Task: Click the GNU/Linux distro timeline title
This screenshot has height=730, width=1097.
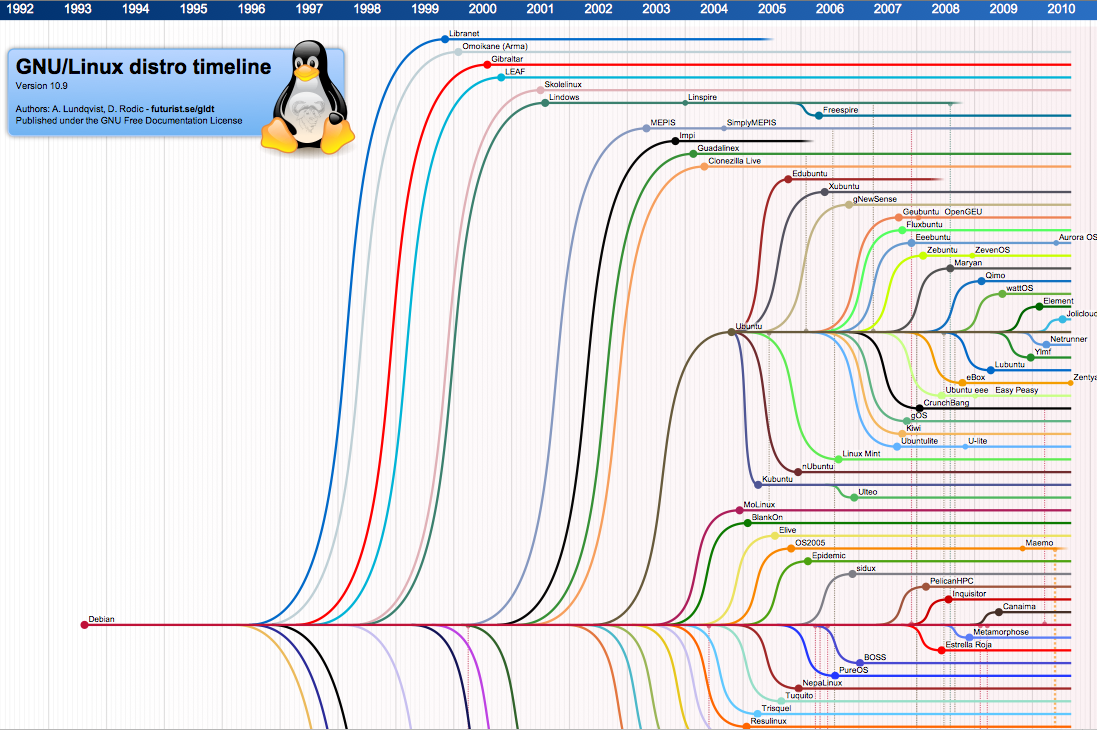Action: point(143,66)
